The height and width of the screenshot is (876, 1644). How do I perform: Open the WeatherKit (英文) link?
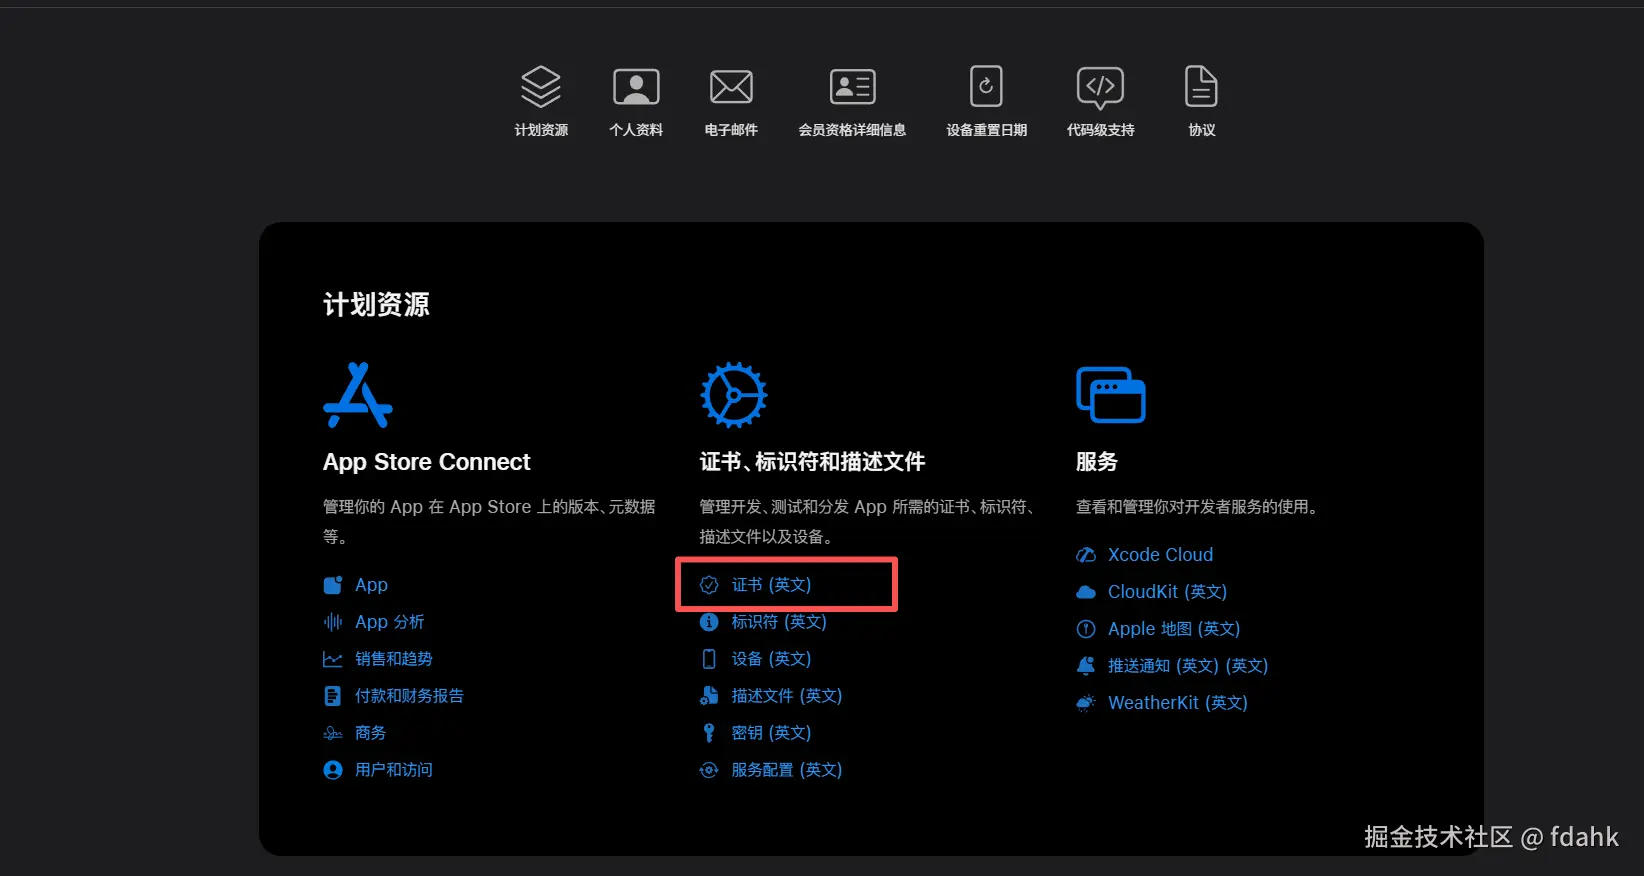pyautogui.click(x=1178, y=703)
